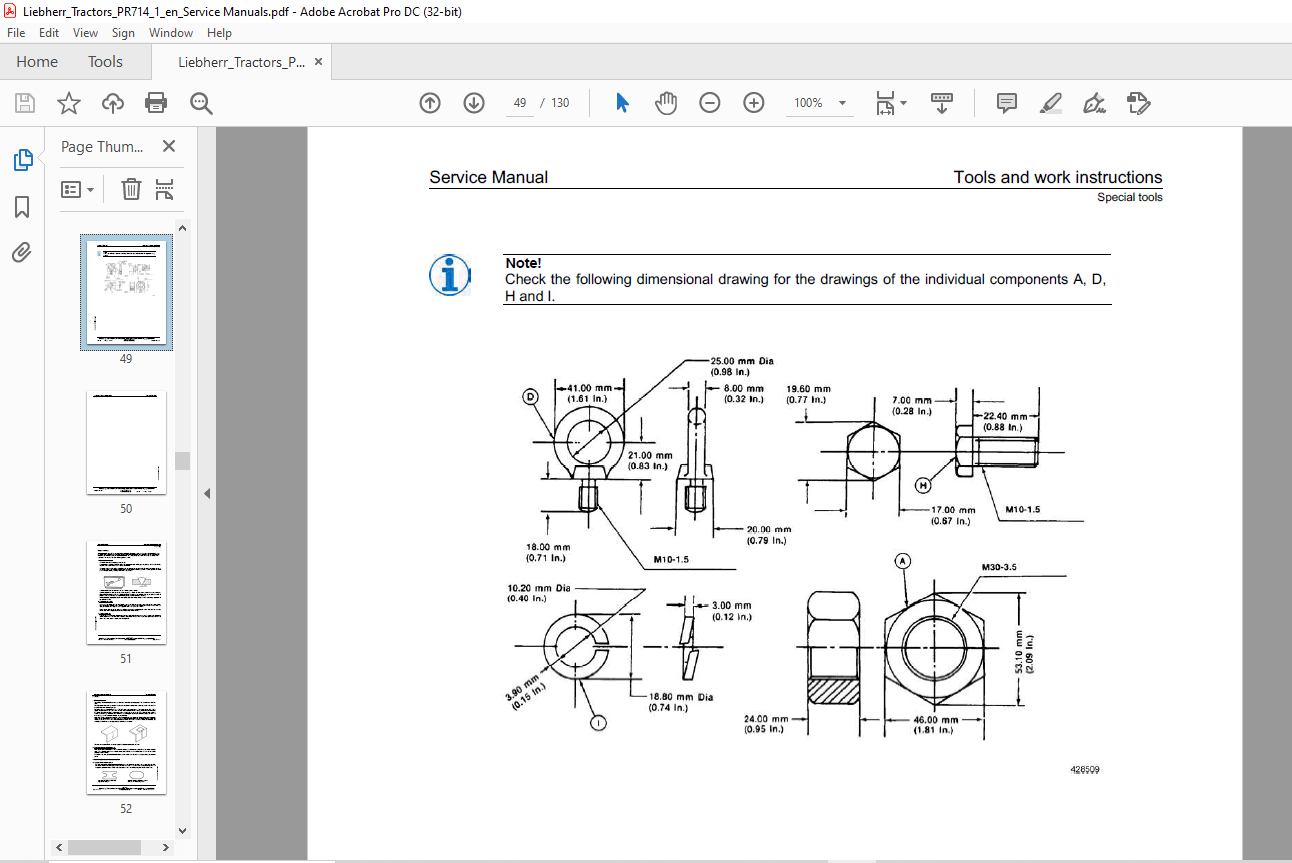Open the Edit menu
Screen dimensions: 1292x863
pyautogui.click(x=49, y=33)
